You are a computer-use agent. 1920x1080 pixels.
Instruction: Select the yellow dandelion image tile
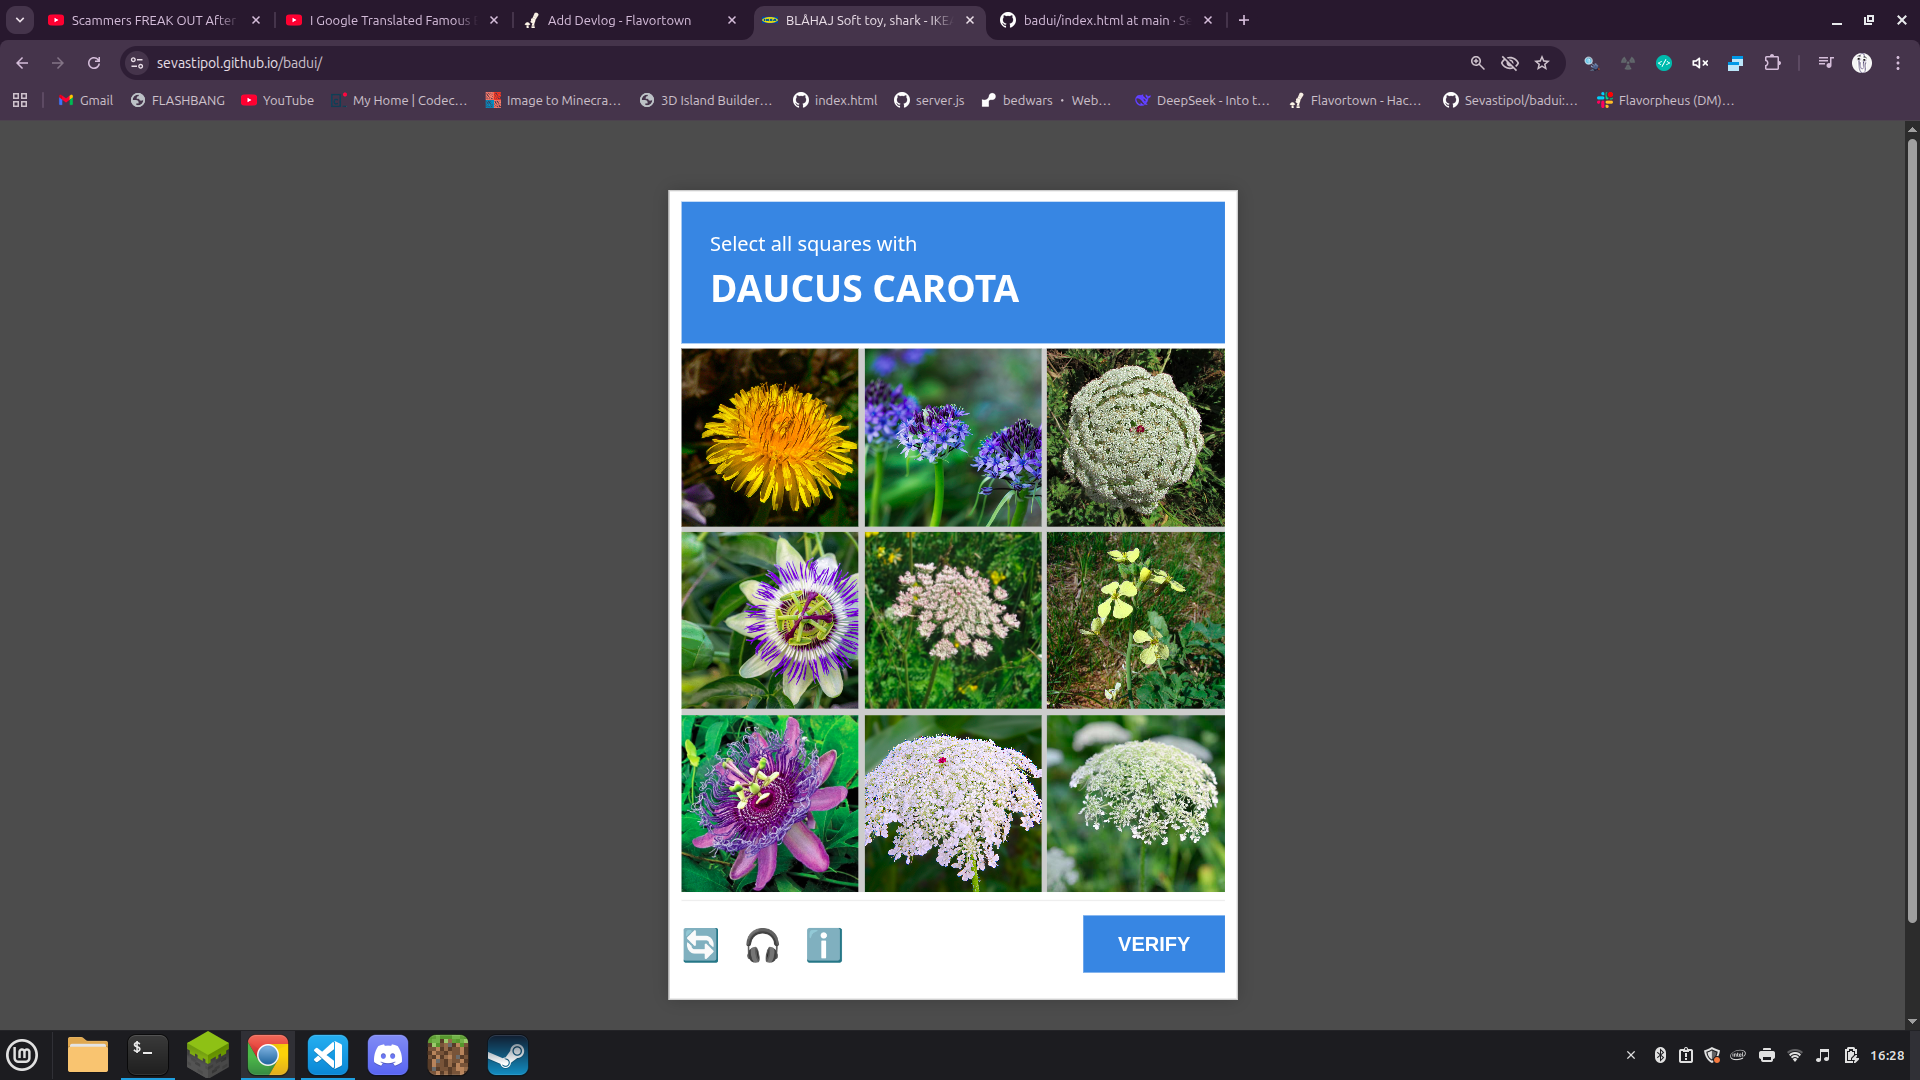770,437
